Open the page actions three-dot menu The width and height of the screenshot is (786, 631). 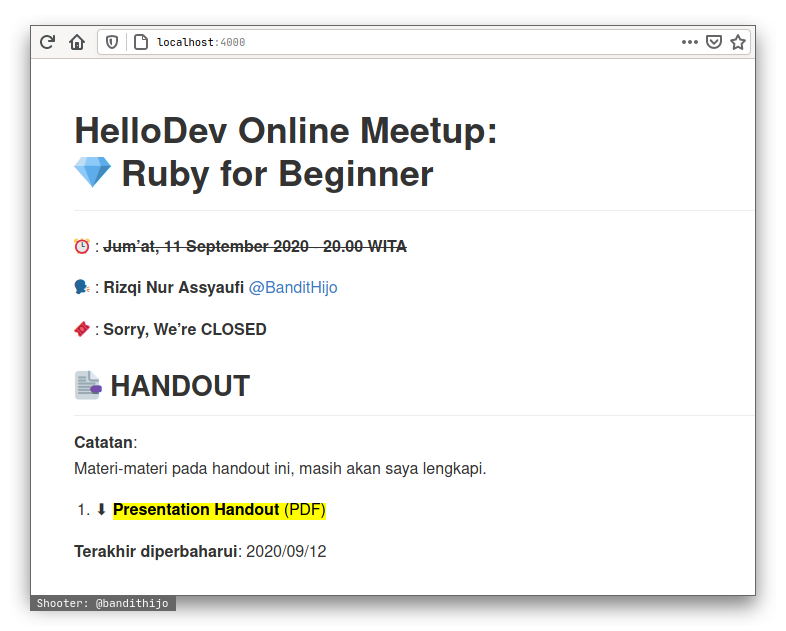(x=689, y=42)
